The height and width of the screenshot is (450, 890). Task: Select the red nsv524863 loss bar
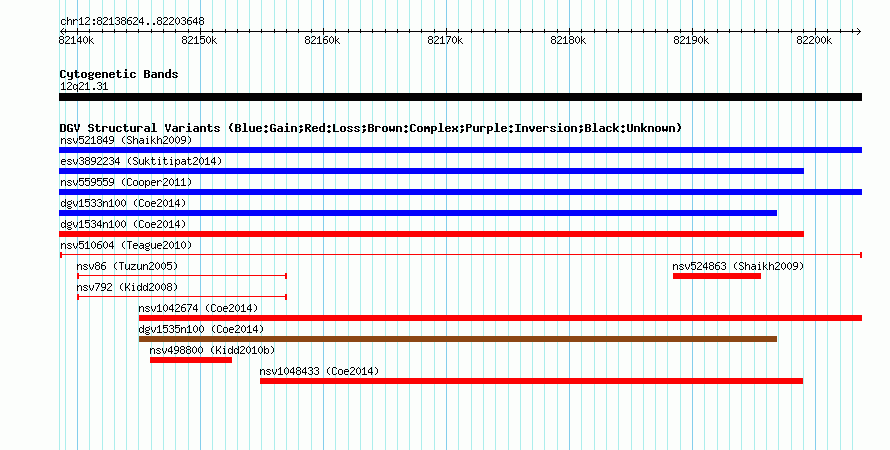717,276
